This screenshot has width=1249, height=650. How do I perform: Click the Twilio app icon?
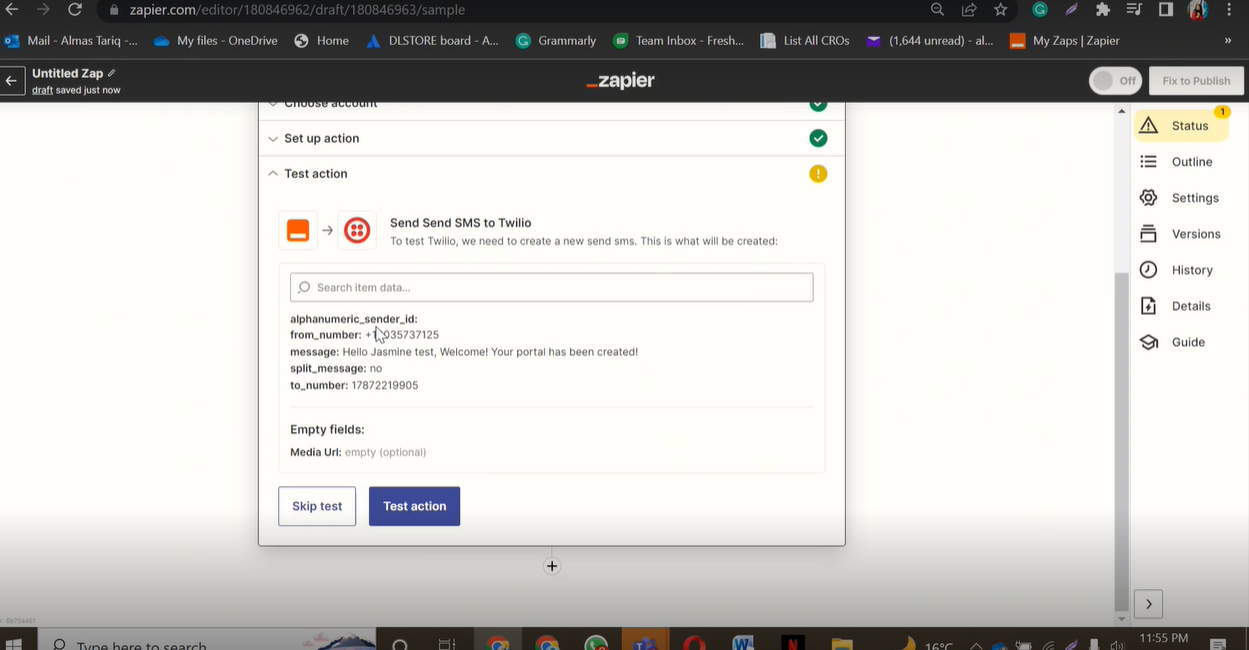[357, 230]
